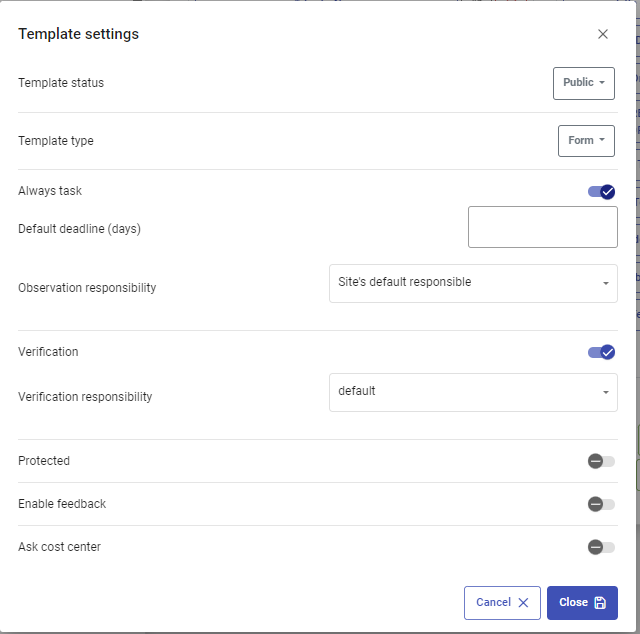Dismiss the dialog with the top-right X icon
This screenshot has height=634, width=640.
point(603,34)
